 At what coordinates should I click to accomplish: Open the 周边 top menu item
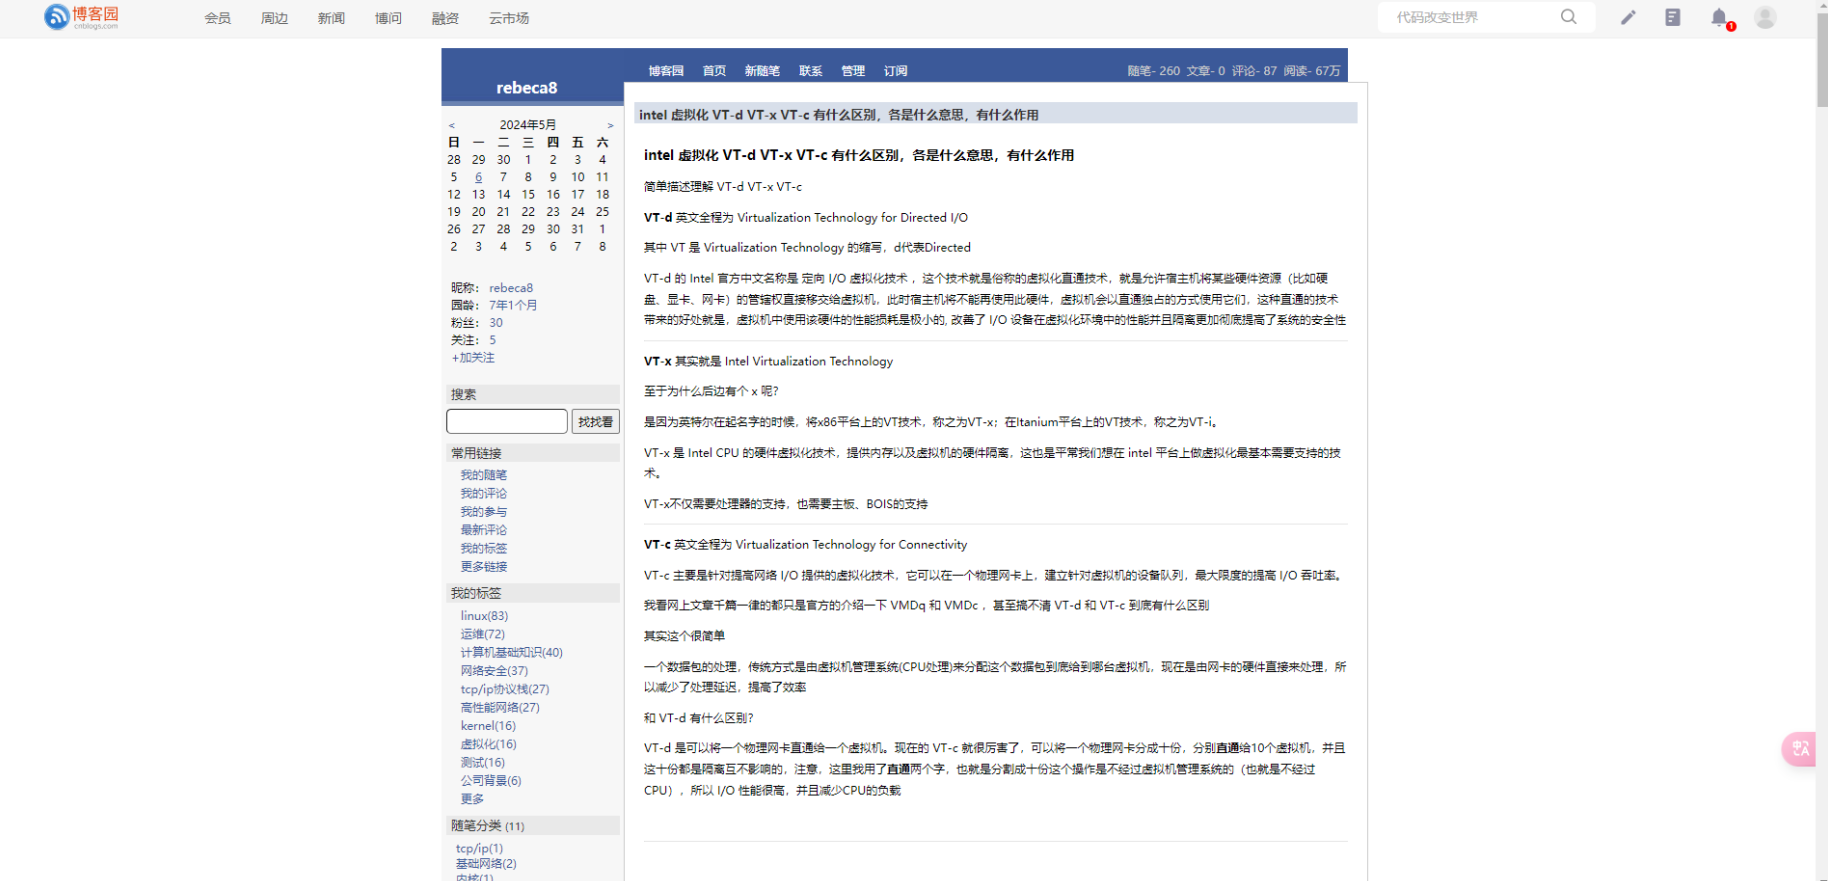click(x=274, y=18)
